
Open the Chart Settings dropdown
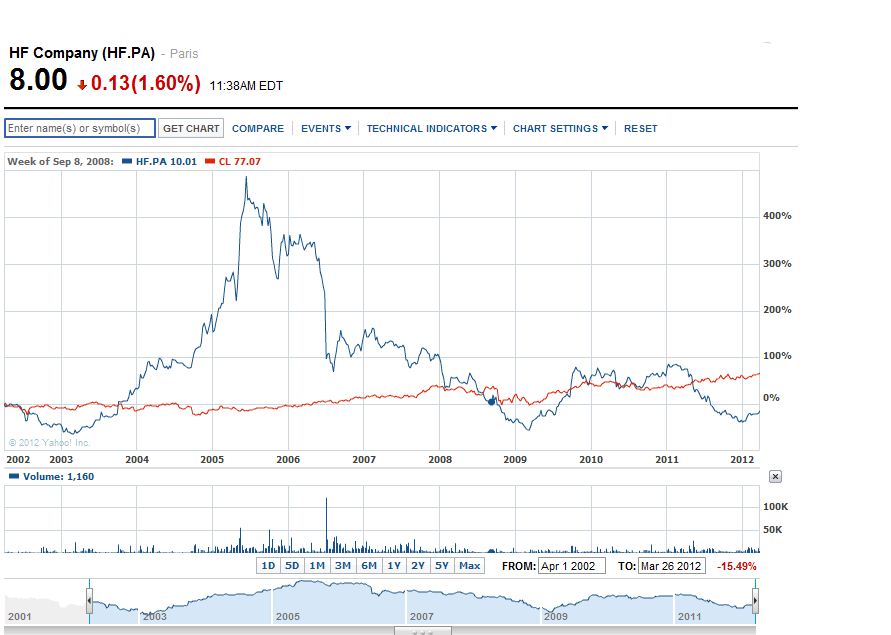pos(560,128)
